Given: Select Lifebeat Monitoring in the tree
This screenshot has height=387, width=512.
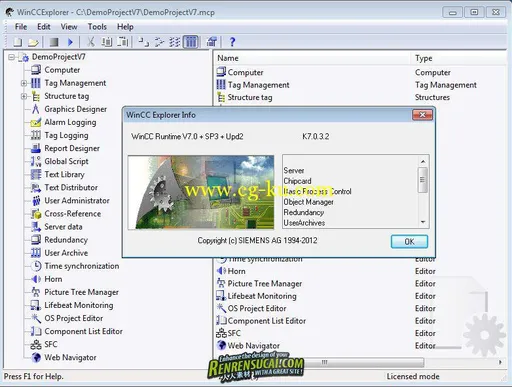Looking at the screenshot, I should 79,305.
